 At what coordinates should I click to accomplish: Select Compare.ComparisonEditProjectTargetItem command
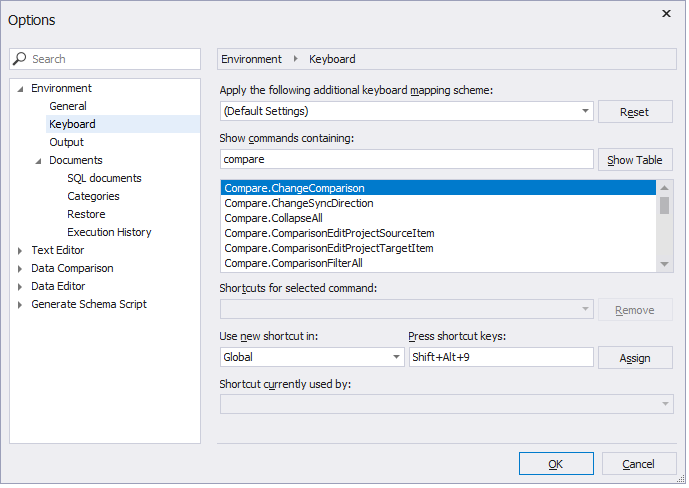438,248
